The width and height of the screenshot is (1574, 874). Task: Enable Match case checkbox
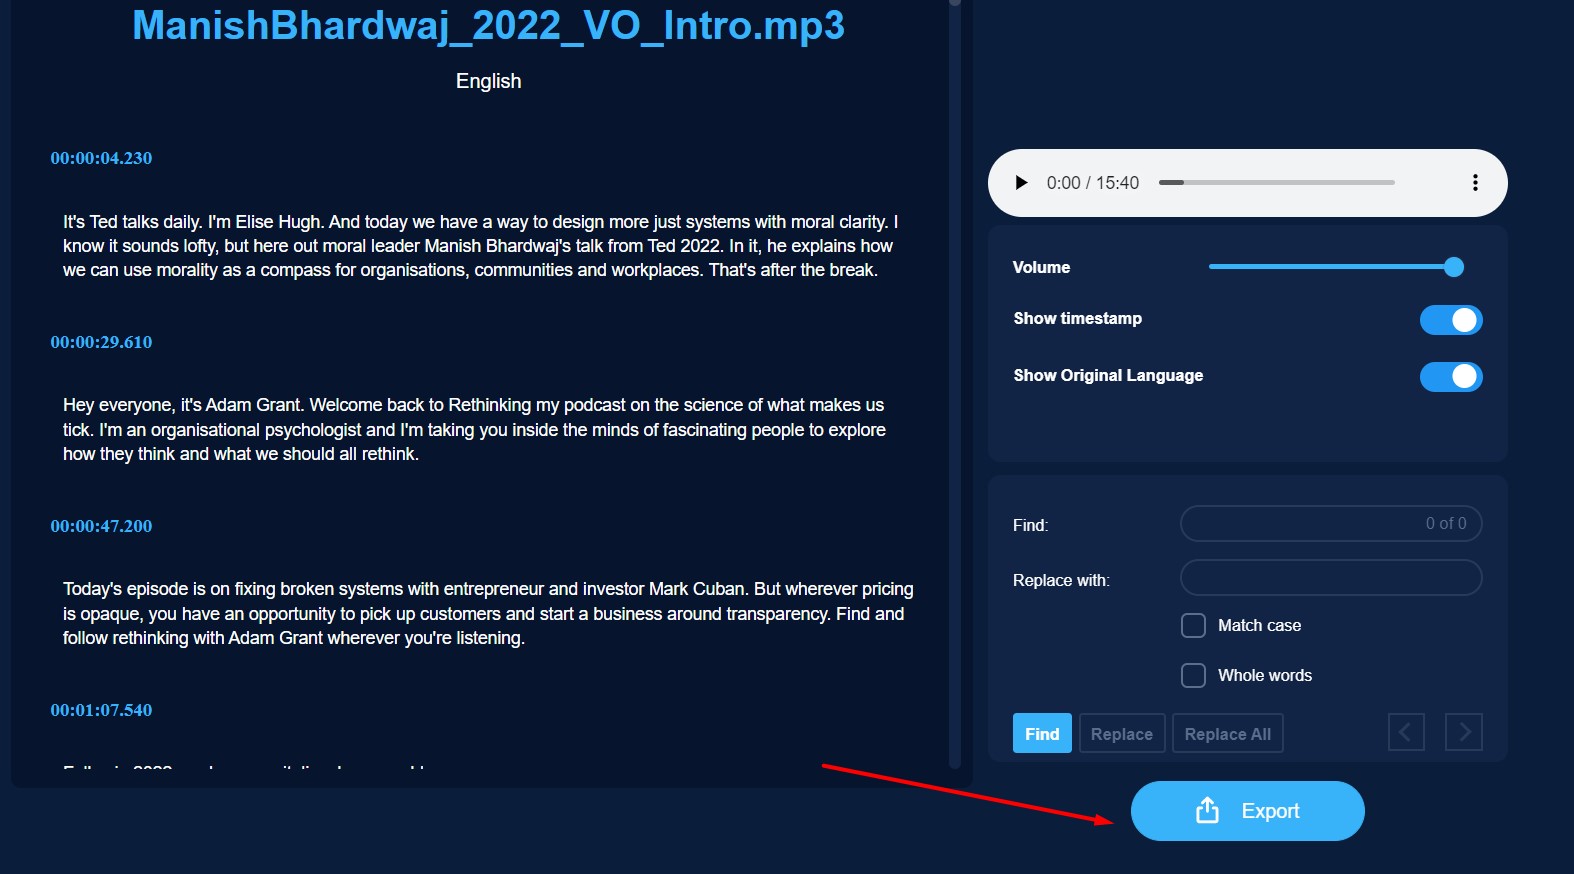coord(1193,626)
